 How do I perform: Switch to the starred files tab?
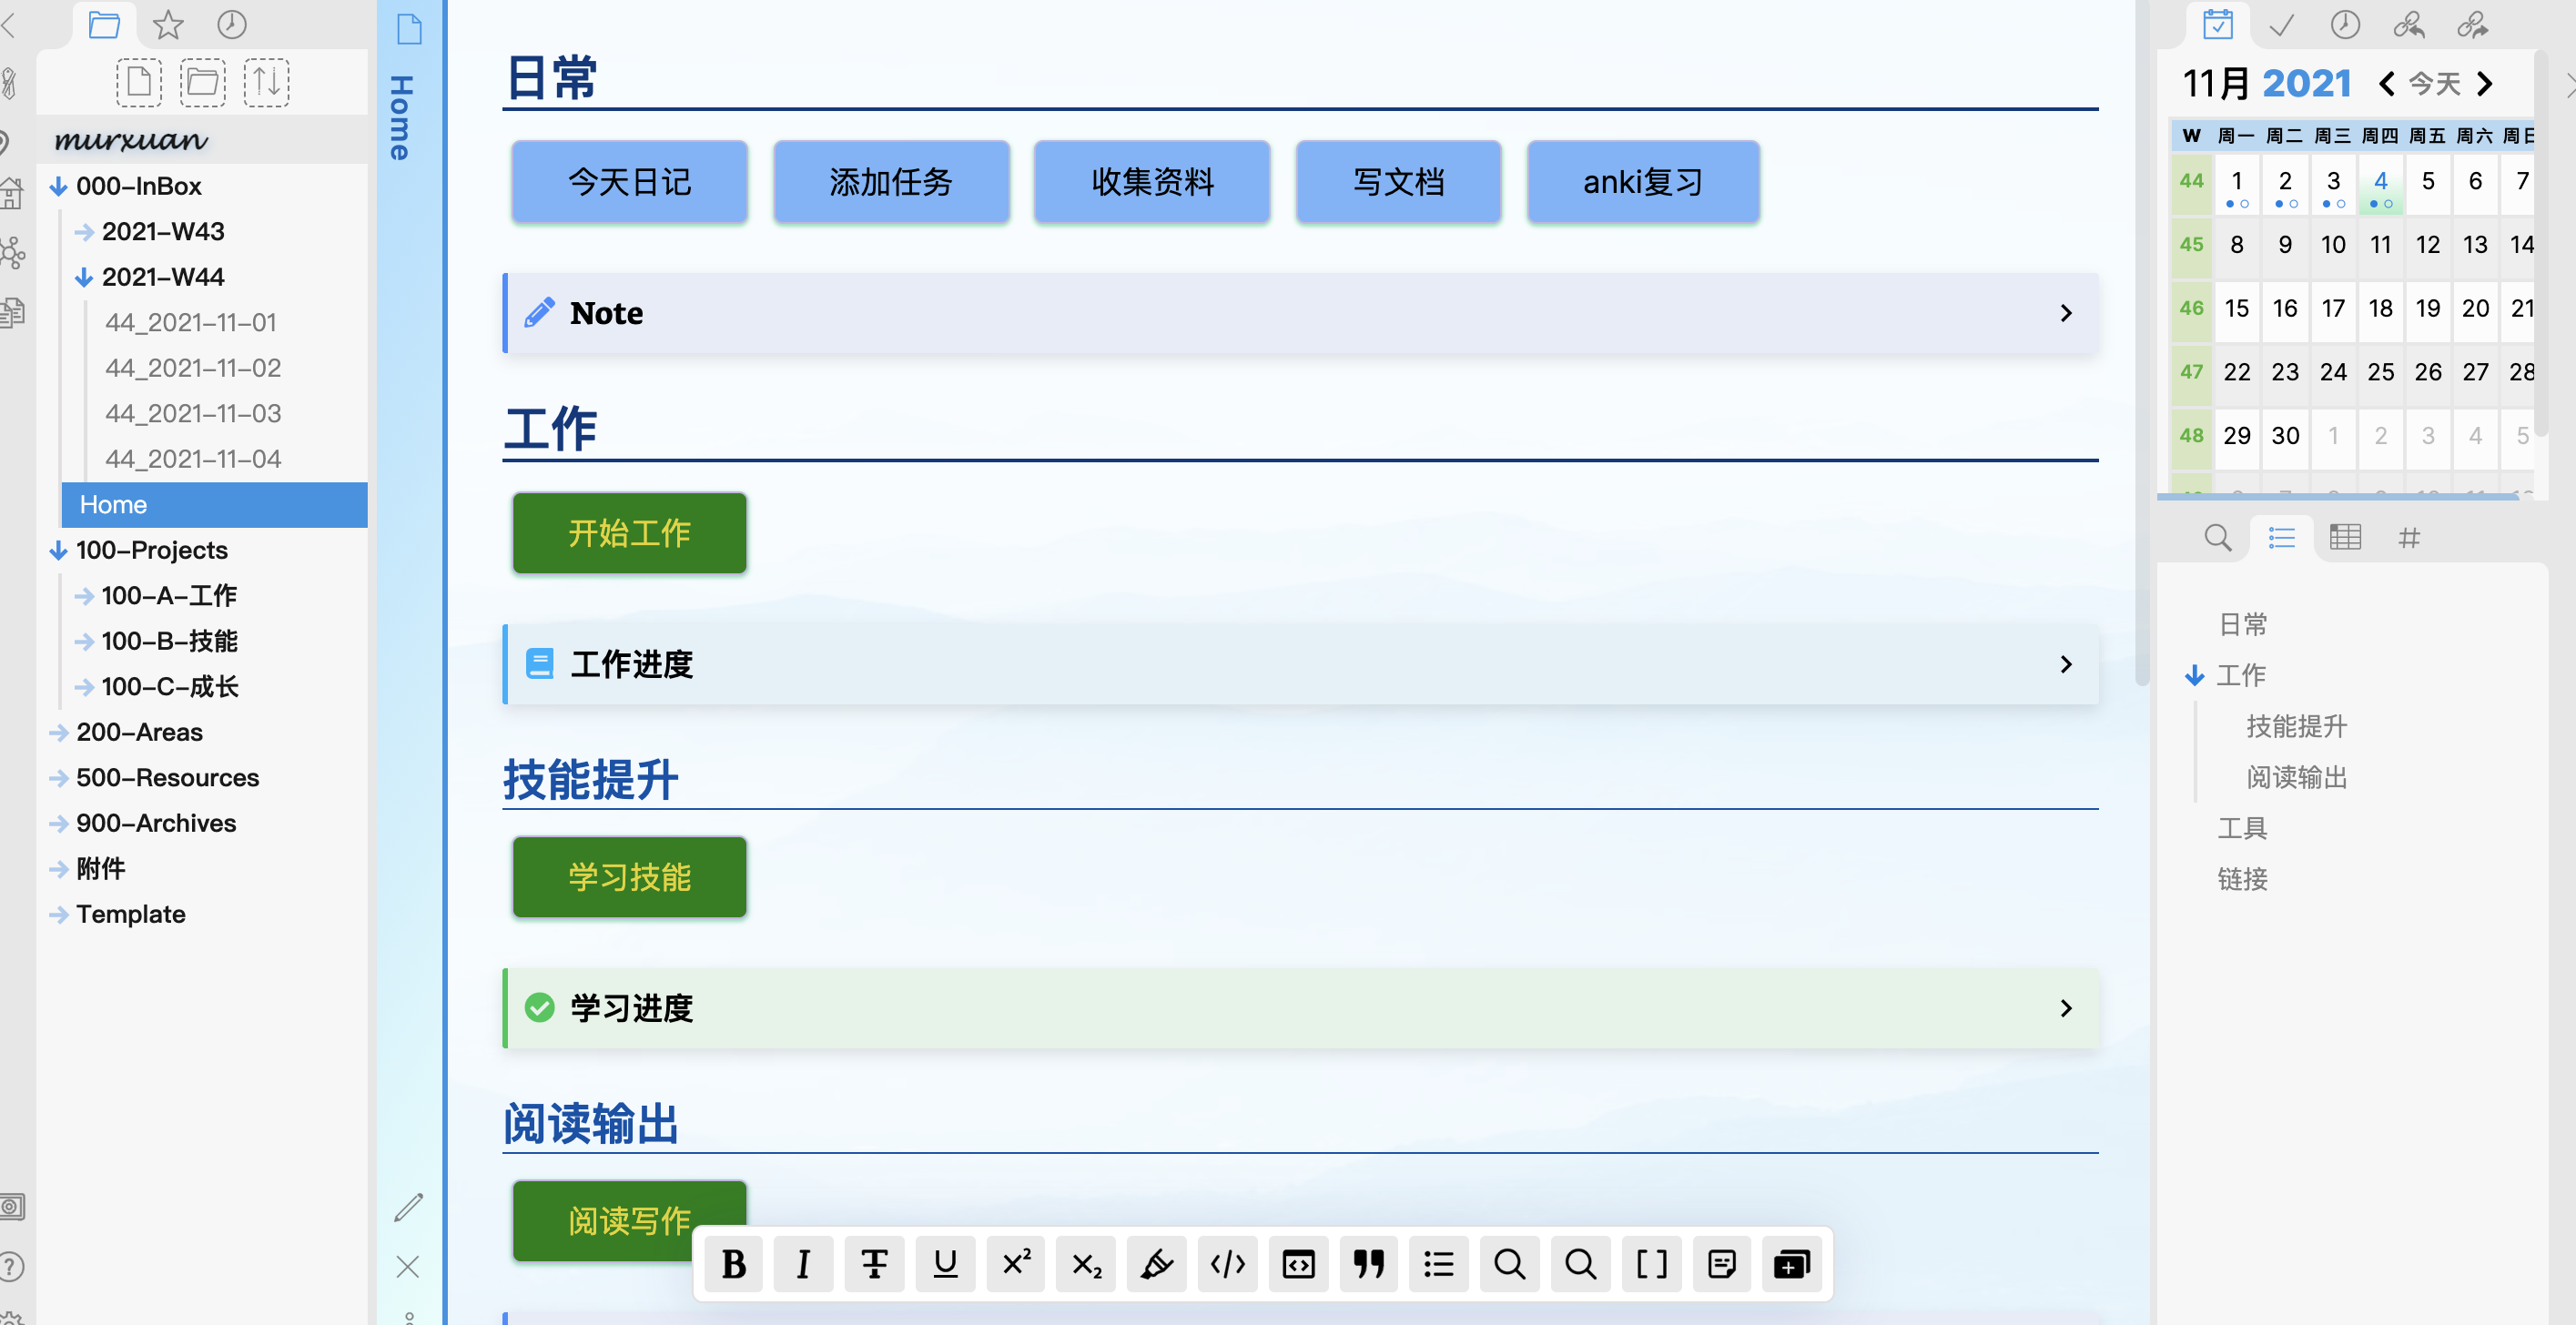coord(168,24)
